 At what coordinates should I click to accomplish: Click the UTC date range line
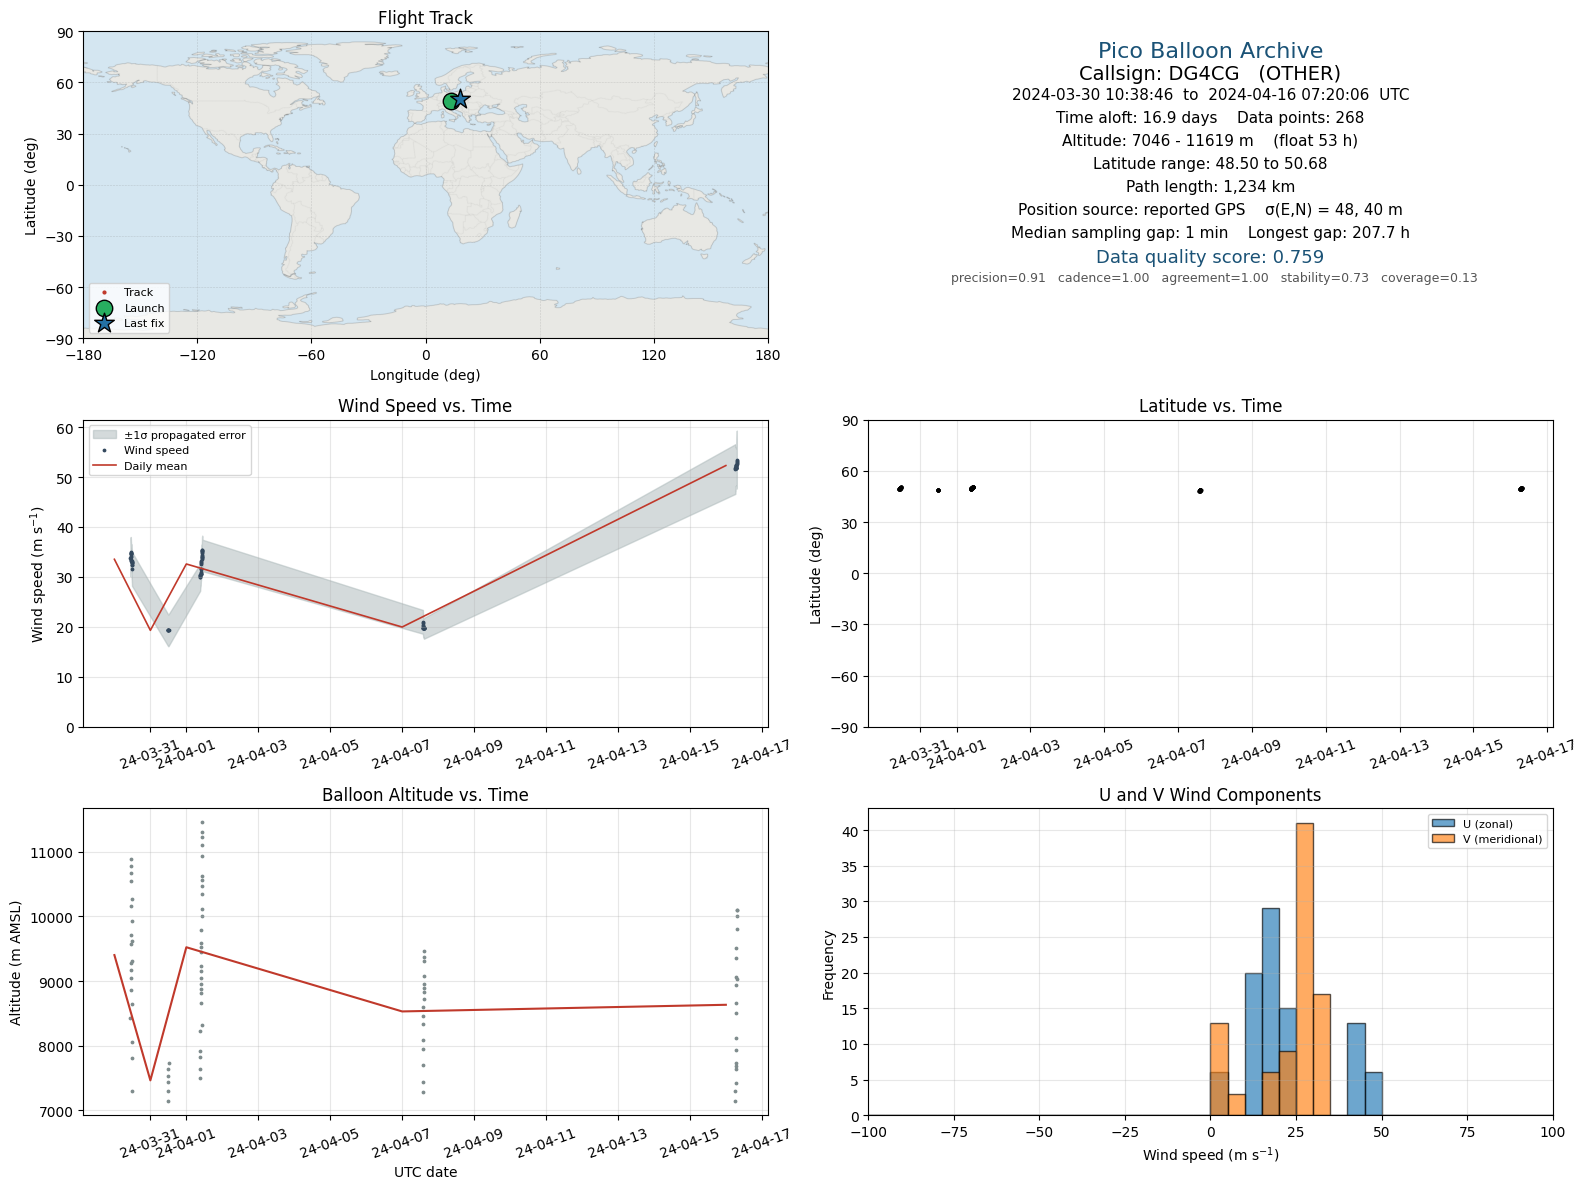pyautogui.click(x=1210, y=95)
